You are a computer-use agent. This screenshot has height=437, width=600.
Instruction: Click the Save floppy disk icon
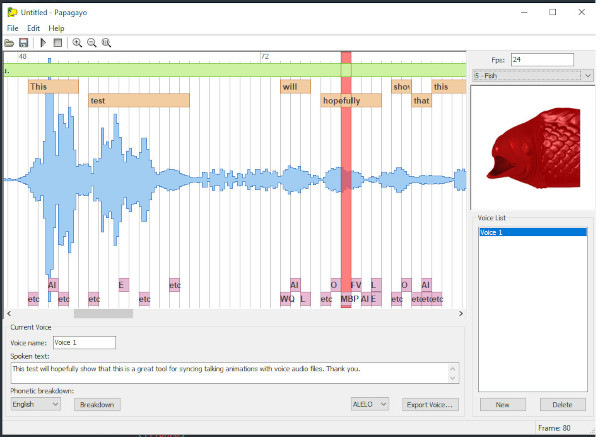point(23,43)
